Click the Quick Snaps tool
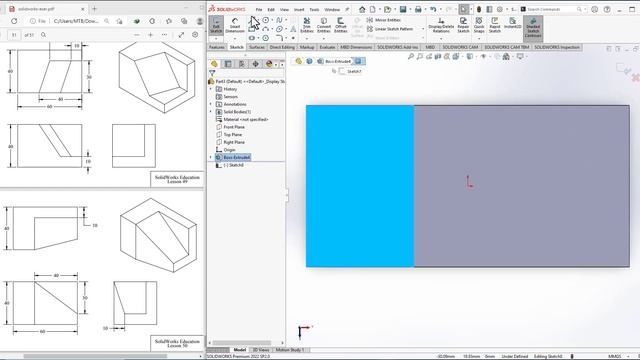 click(479, 25)
